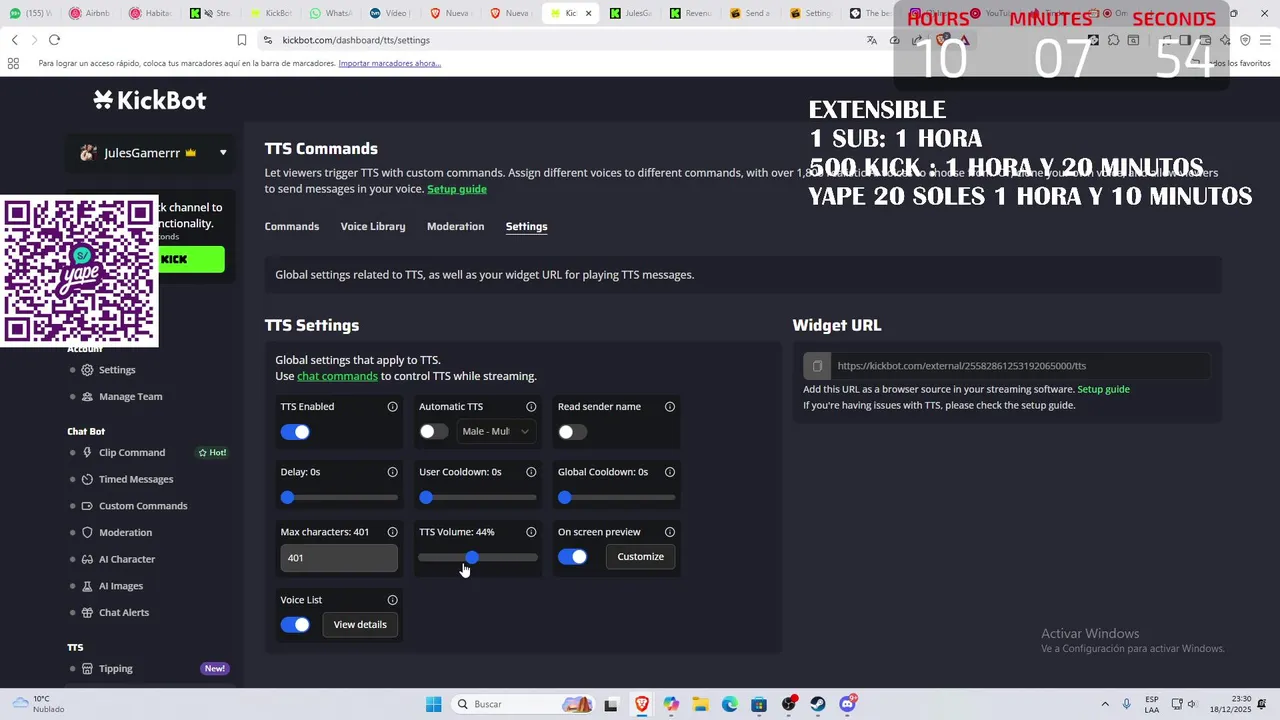Reload the page in the browser
The image size is (1280, 720).
(x=54, y=40)
